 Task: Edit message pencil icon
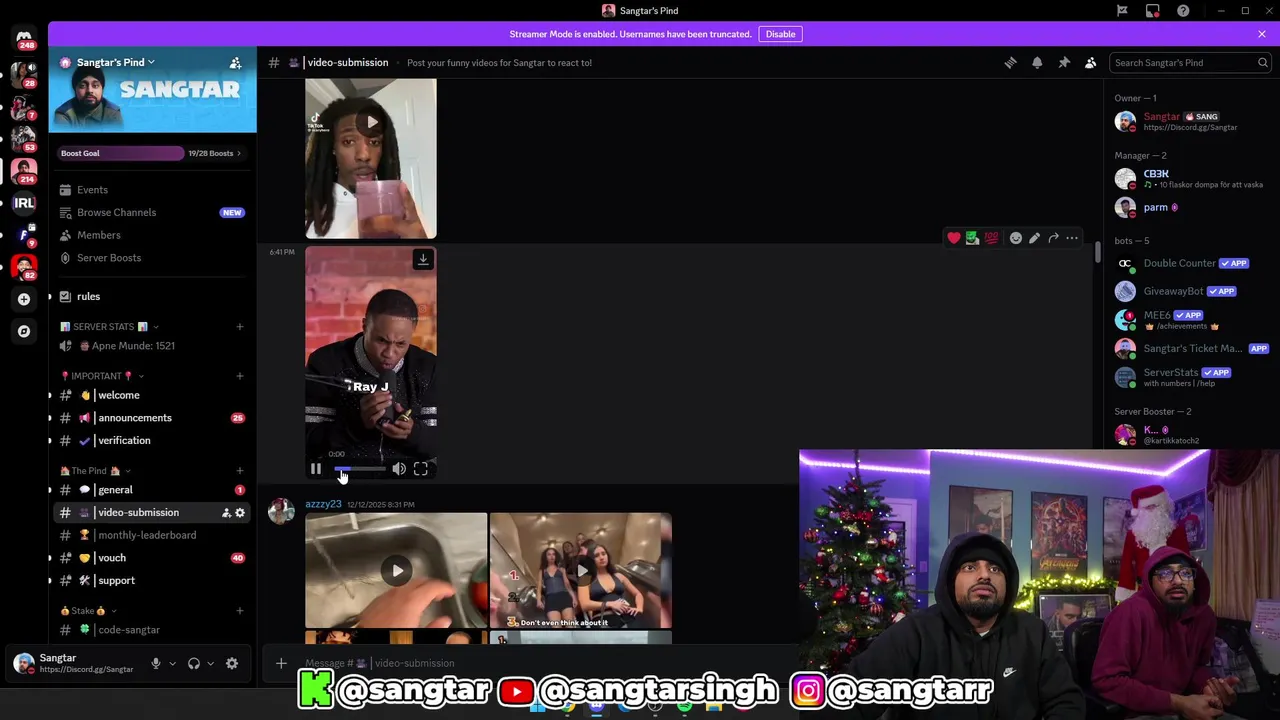(1035, 238)
